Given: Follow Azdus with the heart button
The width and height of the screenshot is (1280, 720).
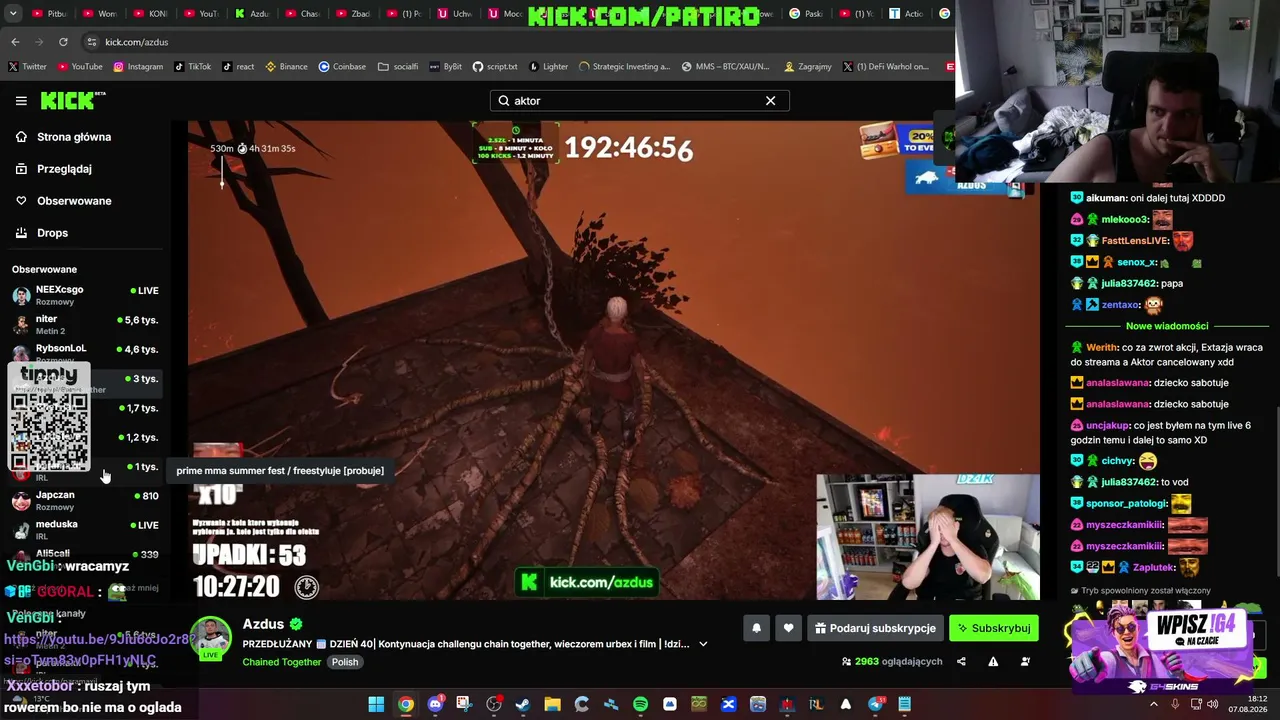Looking at the screenshot, I should (788, 628).
